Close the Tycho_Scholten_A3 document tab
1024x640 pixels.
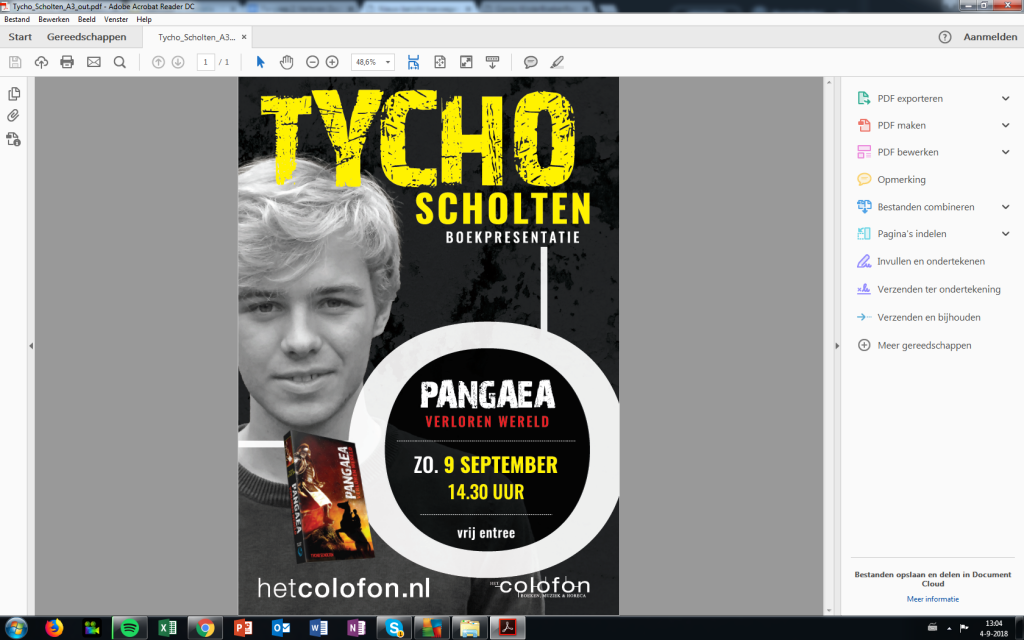pos(244,37)
